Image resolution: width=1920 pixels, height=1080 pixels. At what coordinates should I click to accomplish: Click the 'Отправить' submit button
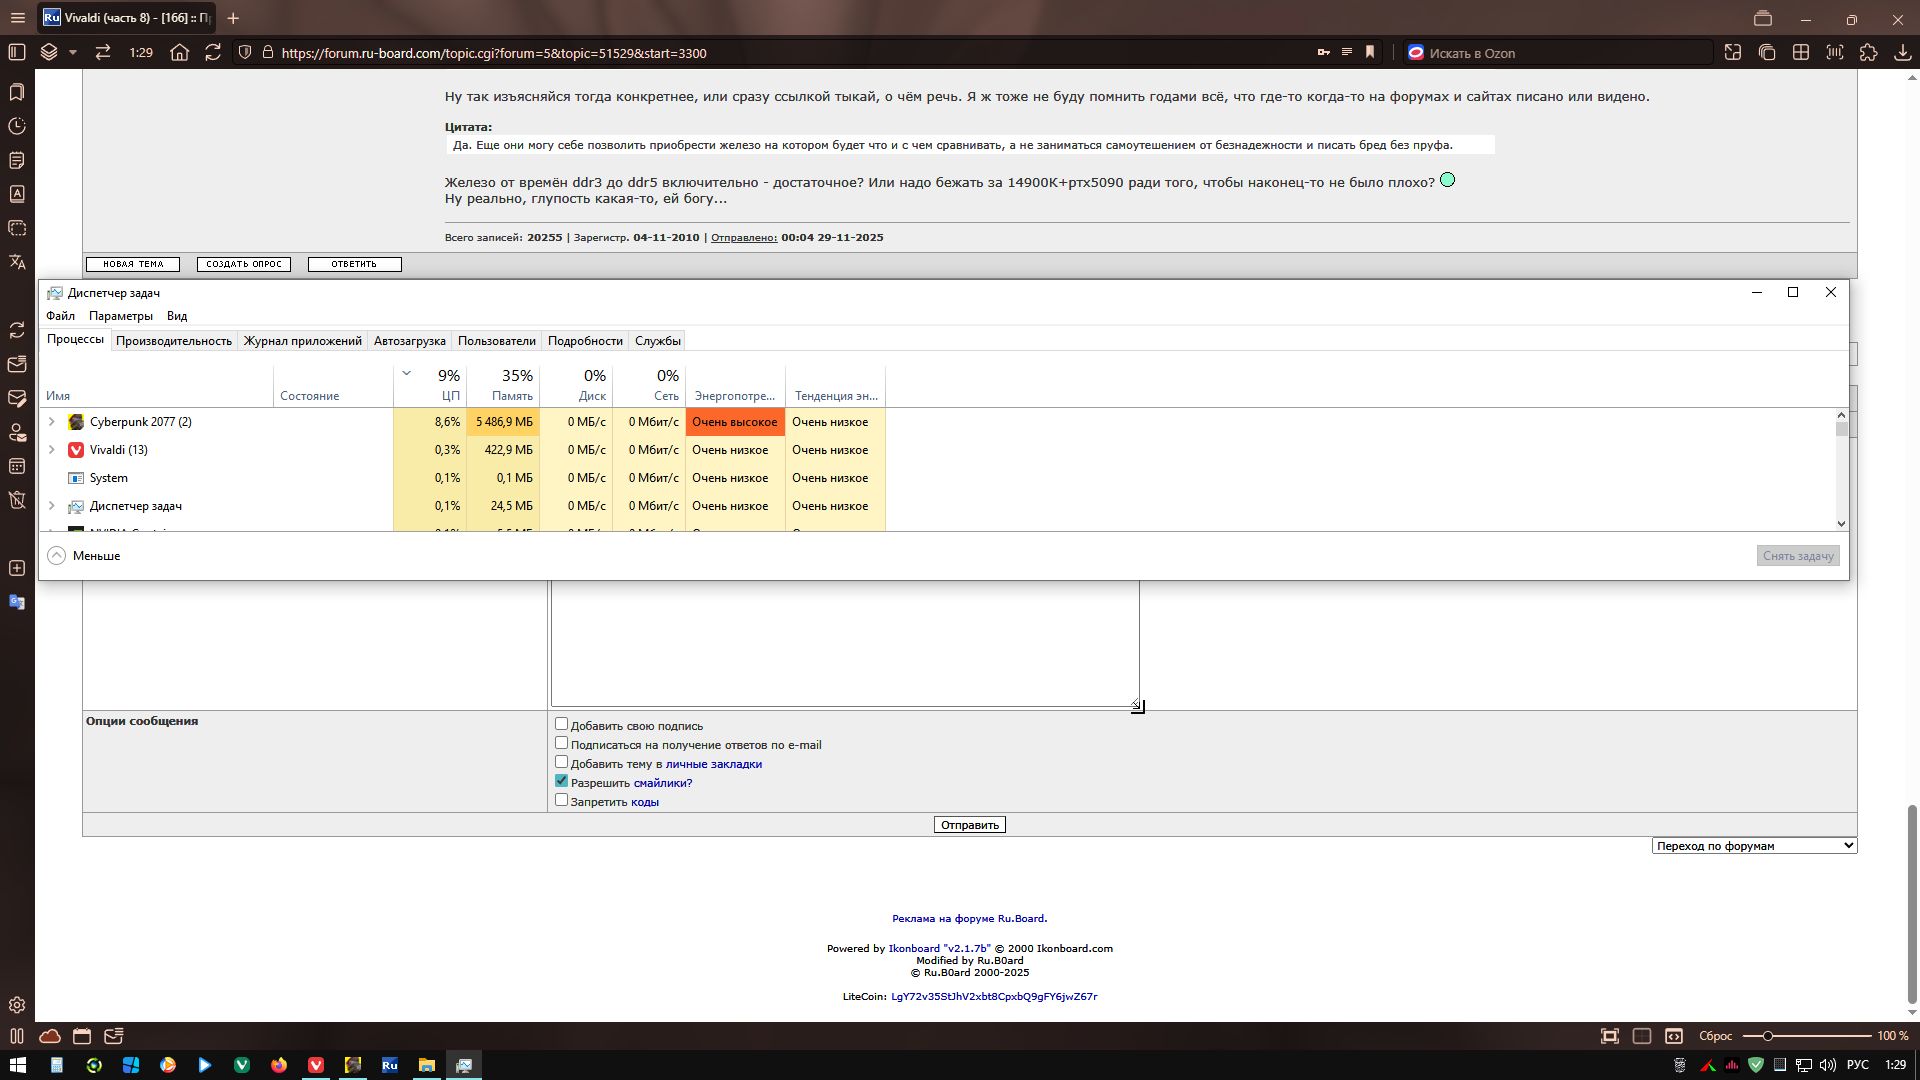tap(969, 825)
